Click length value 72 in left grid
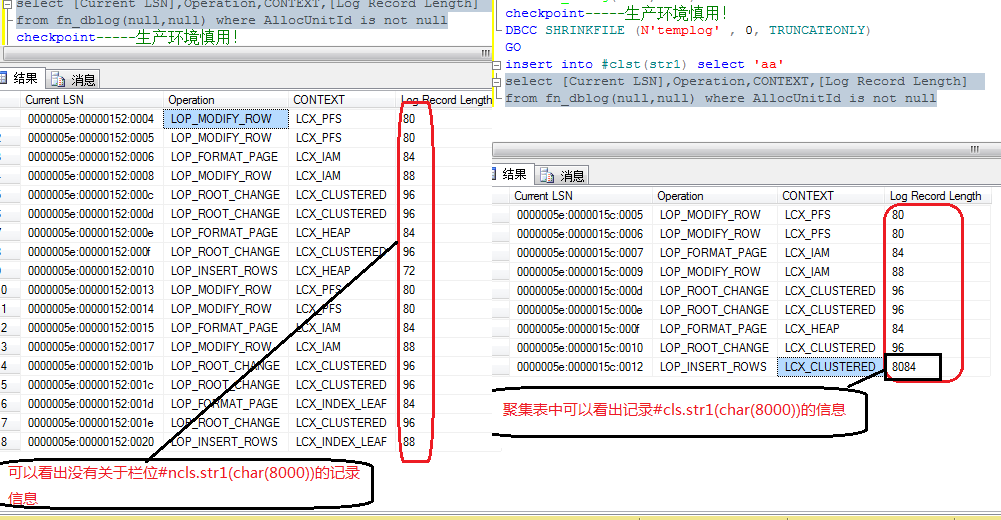Viewport: 1001px width, 520px height. coord(409,271)
